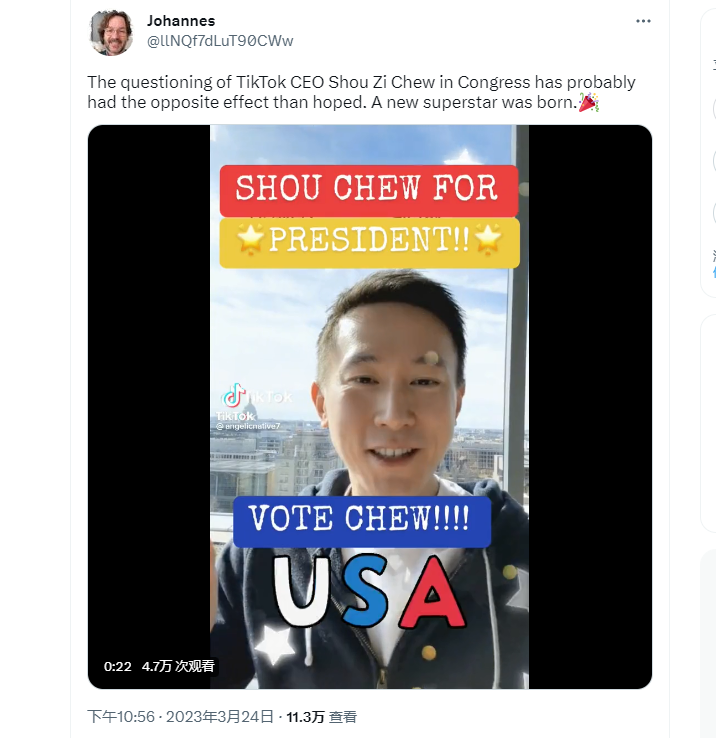Click the @angelicnslive7 watermark in the video

pos(251,427)
